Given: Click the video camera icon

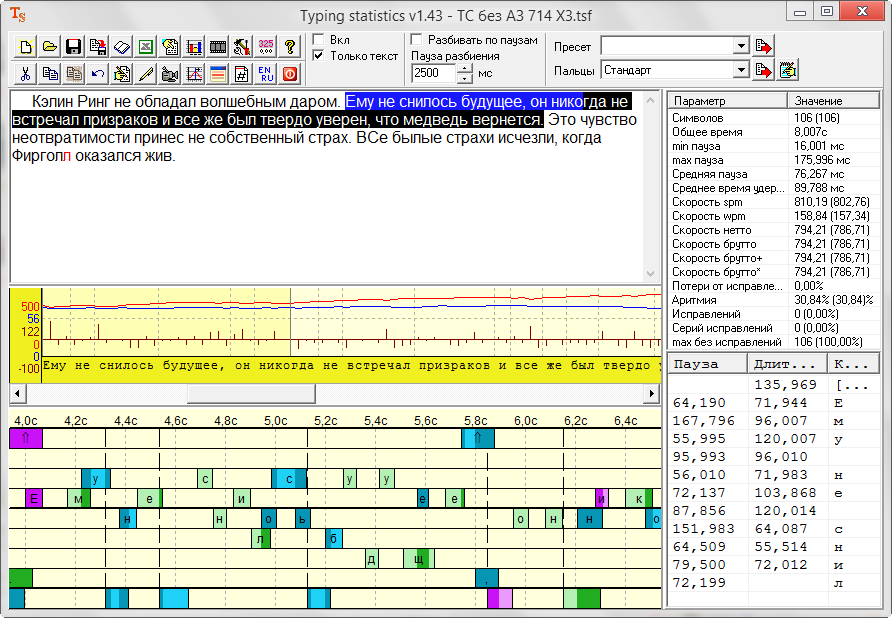Looking at the screenshot, I should tap(169, 73).
